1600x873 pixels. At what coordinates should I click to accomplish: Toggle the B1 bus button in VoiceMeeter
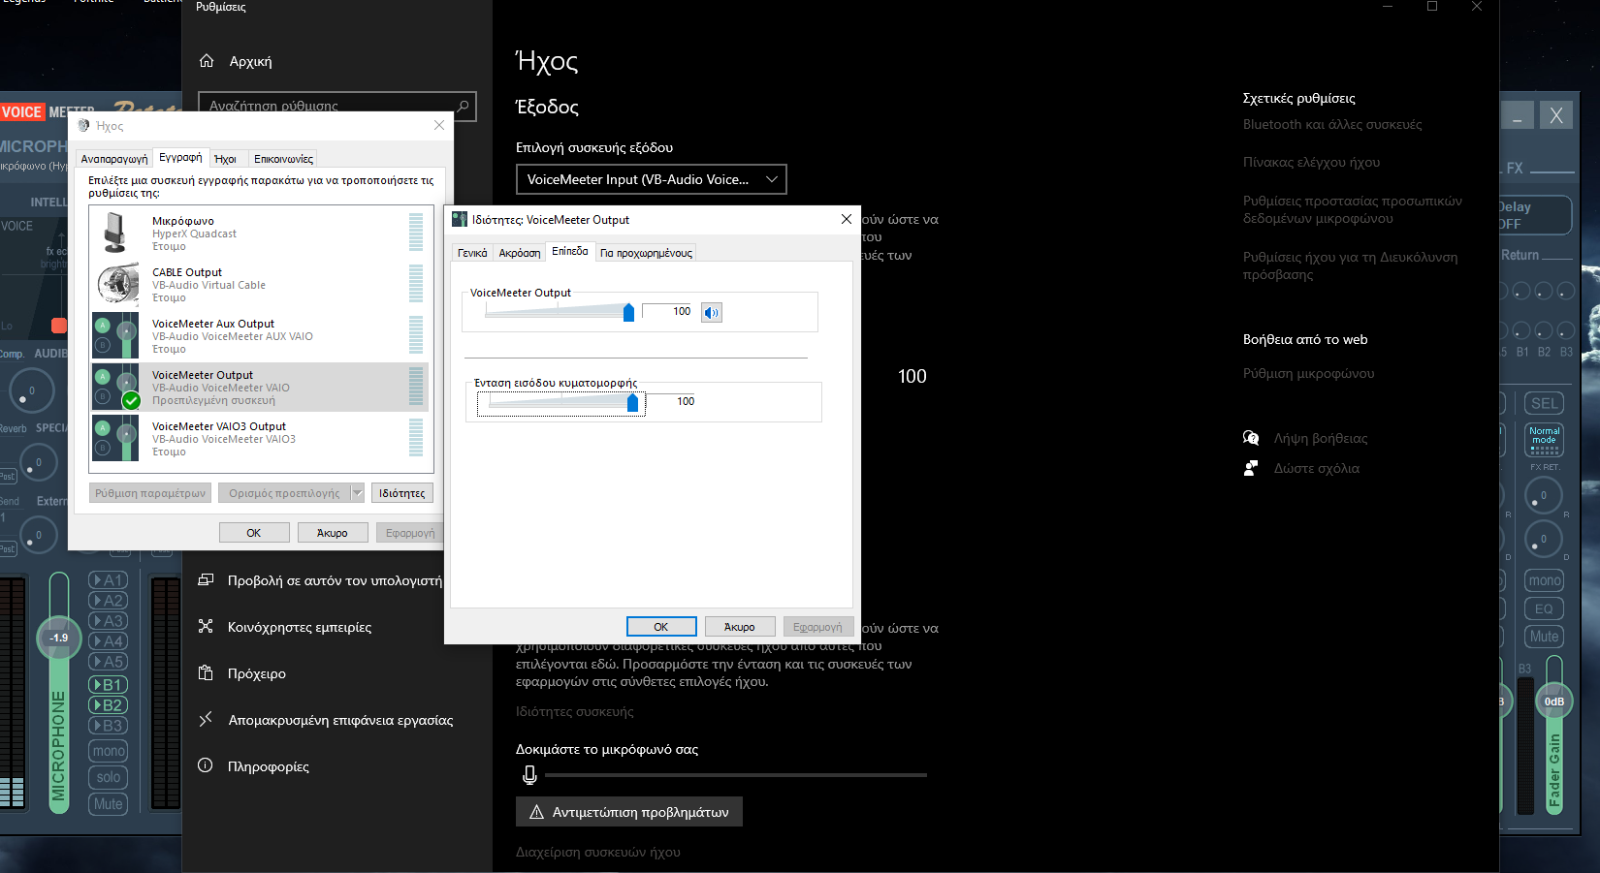(108, 685)
